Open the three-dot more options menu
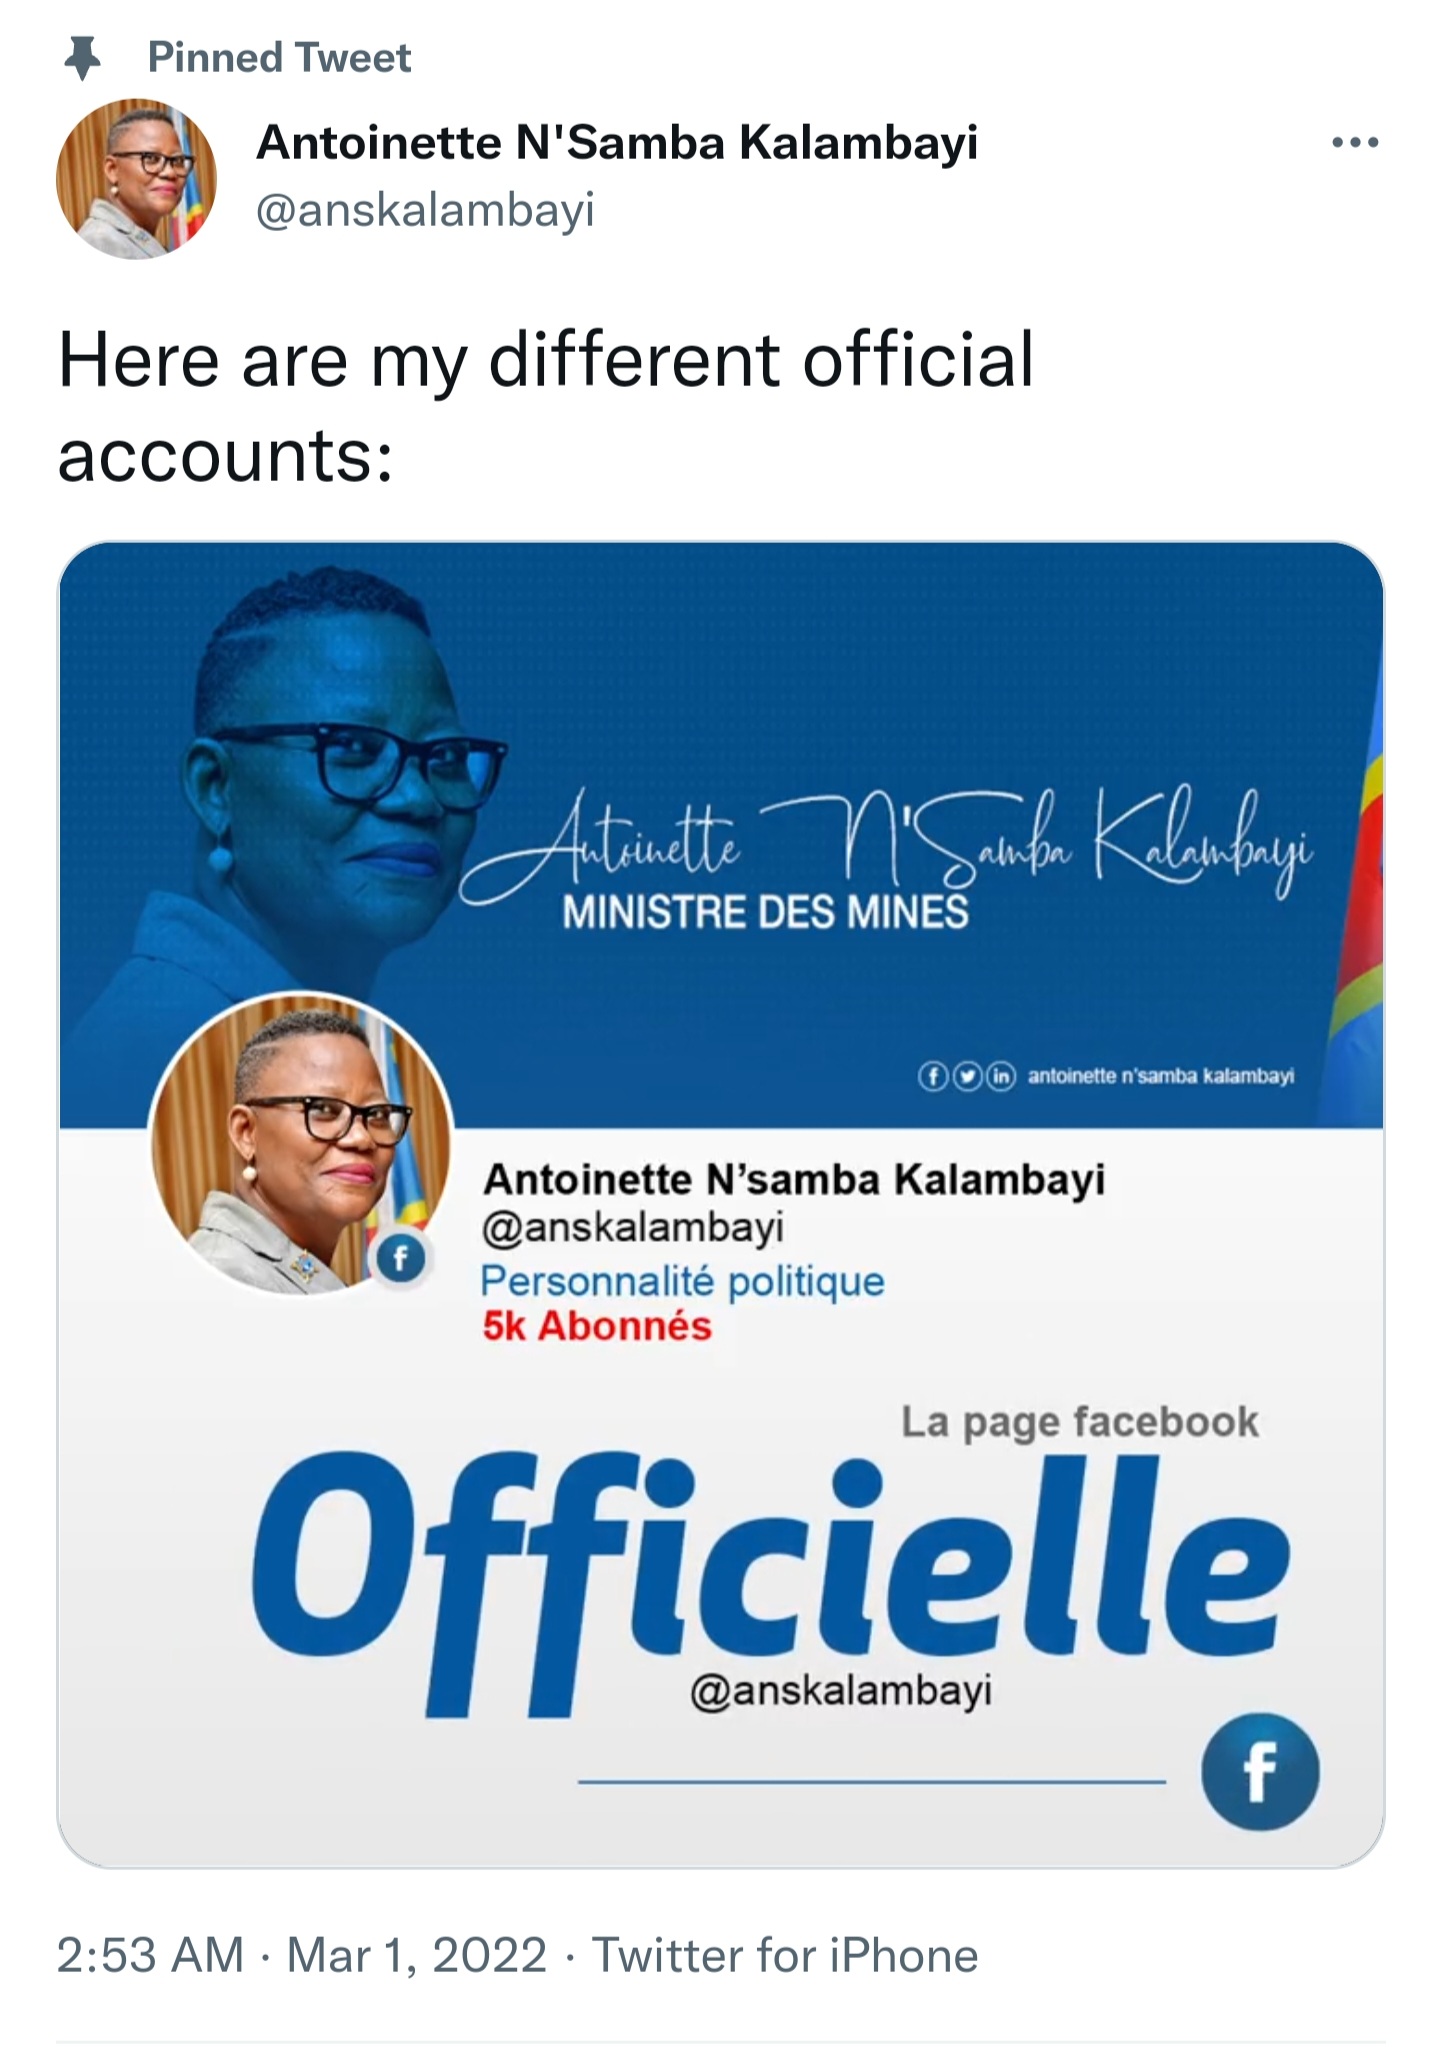This screenshot has height=2047, width=1440. pyautogui.click(x=1355, y=143)
